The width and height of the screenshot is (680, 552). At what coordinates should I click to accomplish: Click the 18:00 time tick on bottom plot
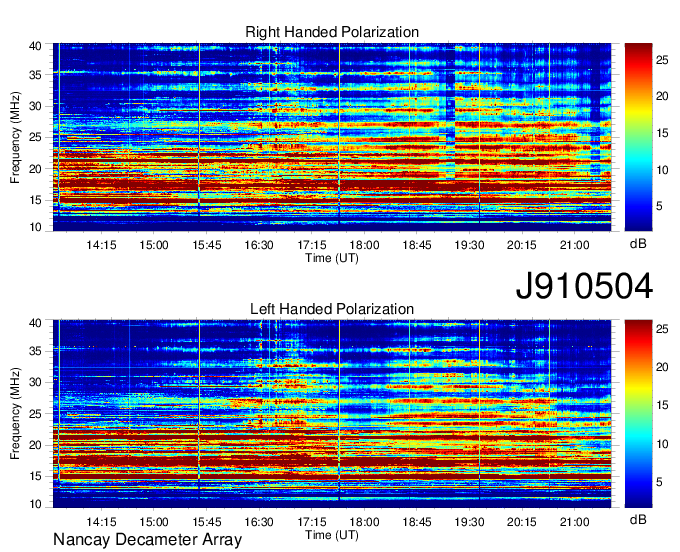pyautogui.click(x=364, y=521)
